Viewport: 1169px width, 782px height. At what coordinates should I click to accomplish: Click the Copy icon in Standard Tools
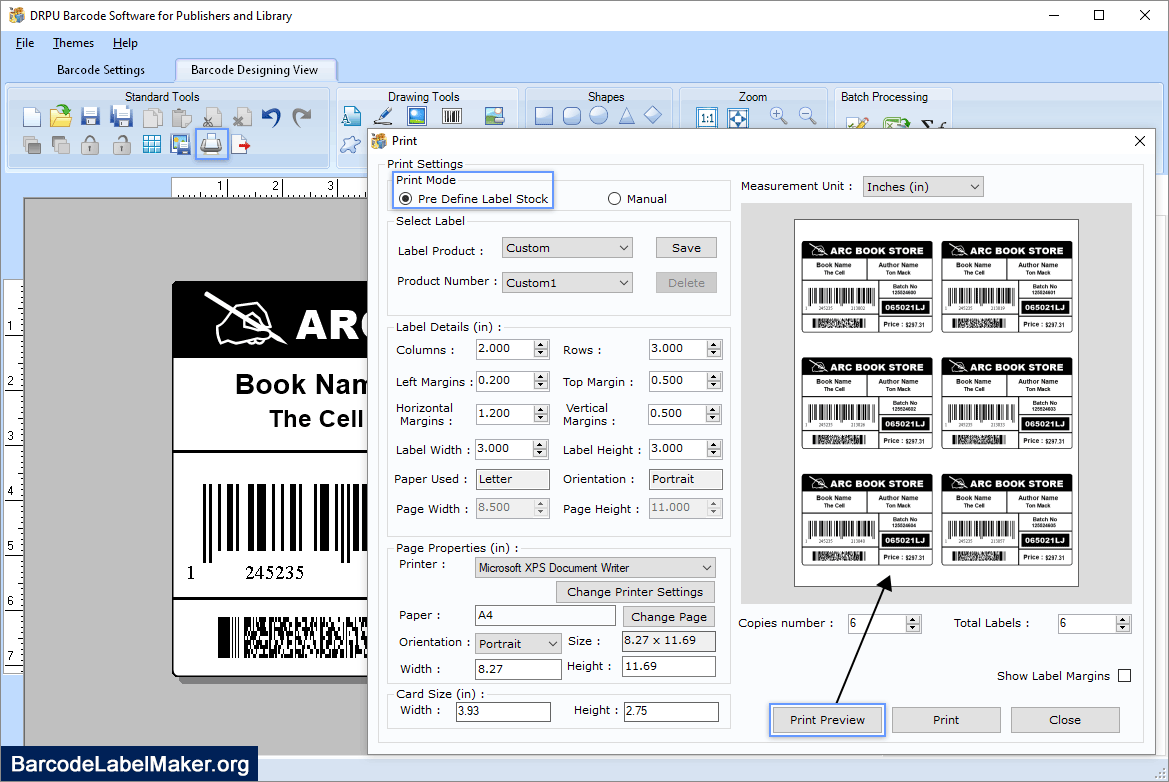152,118
